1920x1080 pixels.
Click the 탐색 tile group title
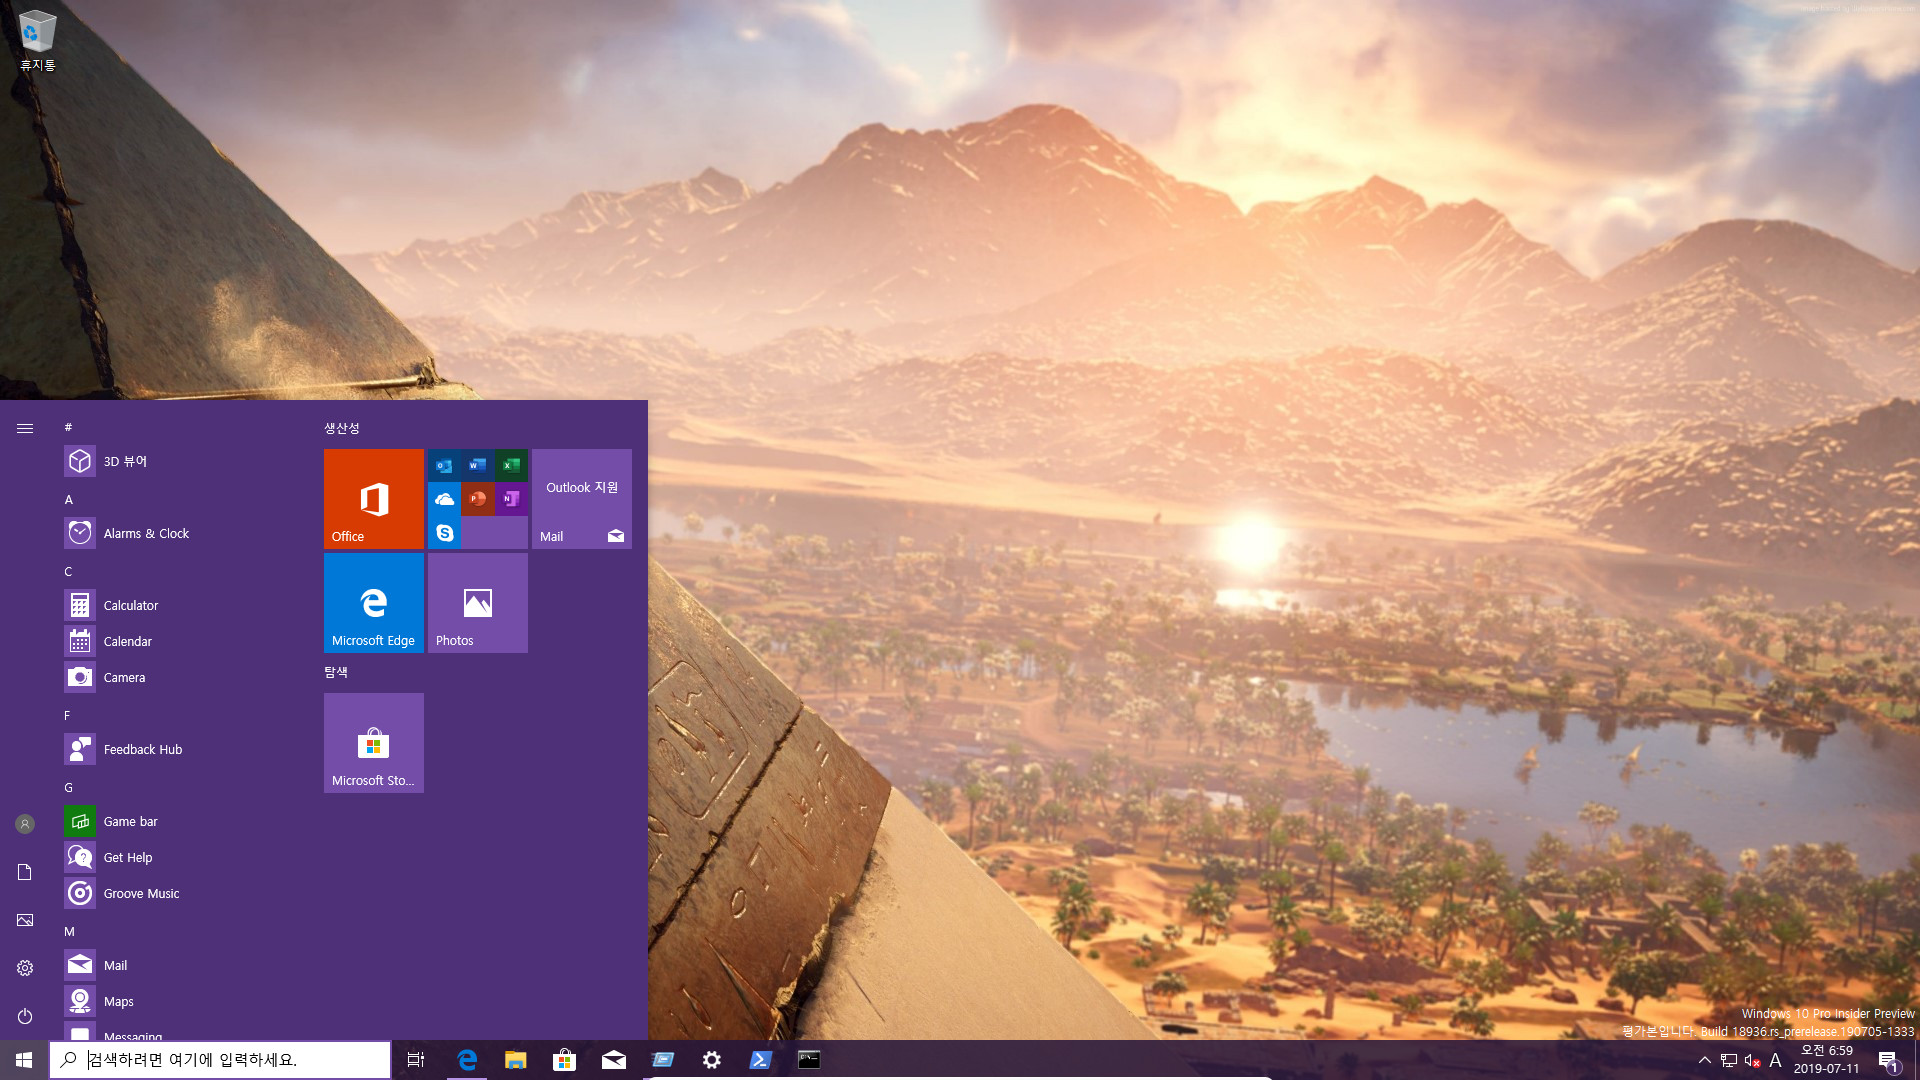tap(336, 672)
